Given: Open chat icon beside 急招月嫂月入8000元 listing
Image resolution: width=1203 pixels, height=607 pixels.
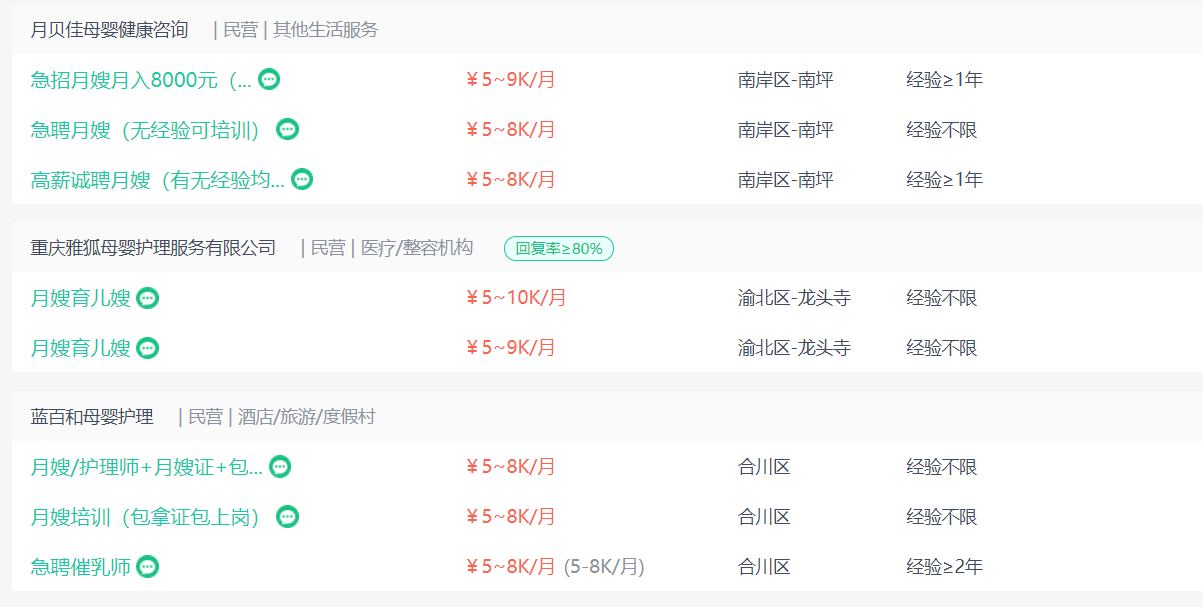Looking at the screenshot, I should click(x=269, y=80).
